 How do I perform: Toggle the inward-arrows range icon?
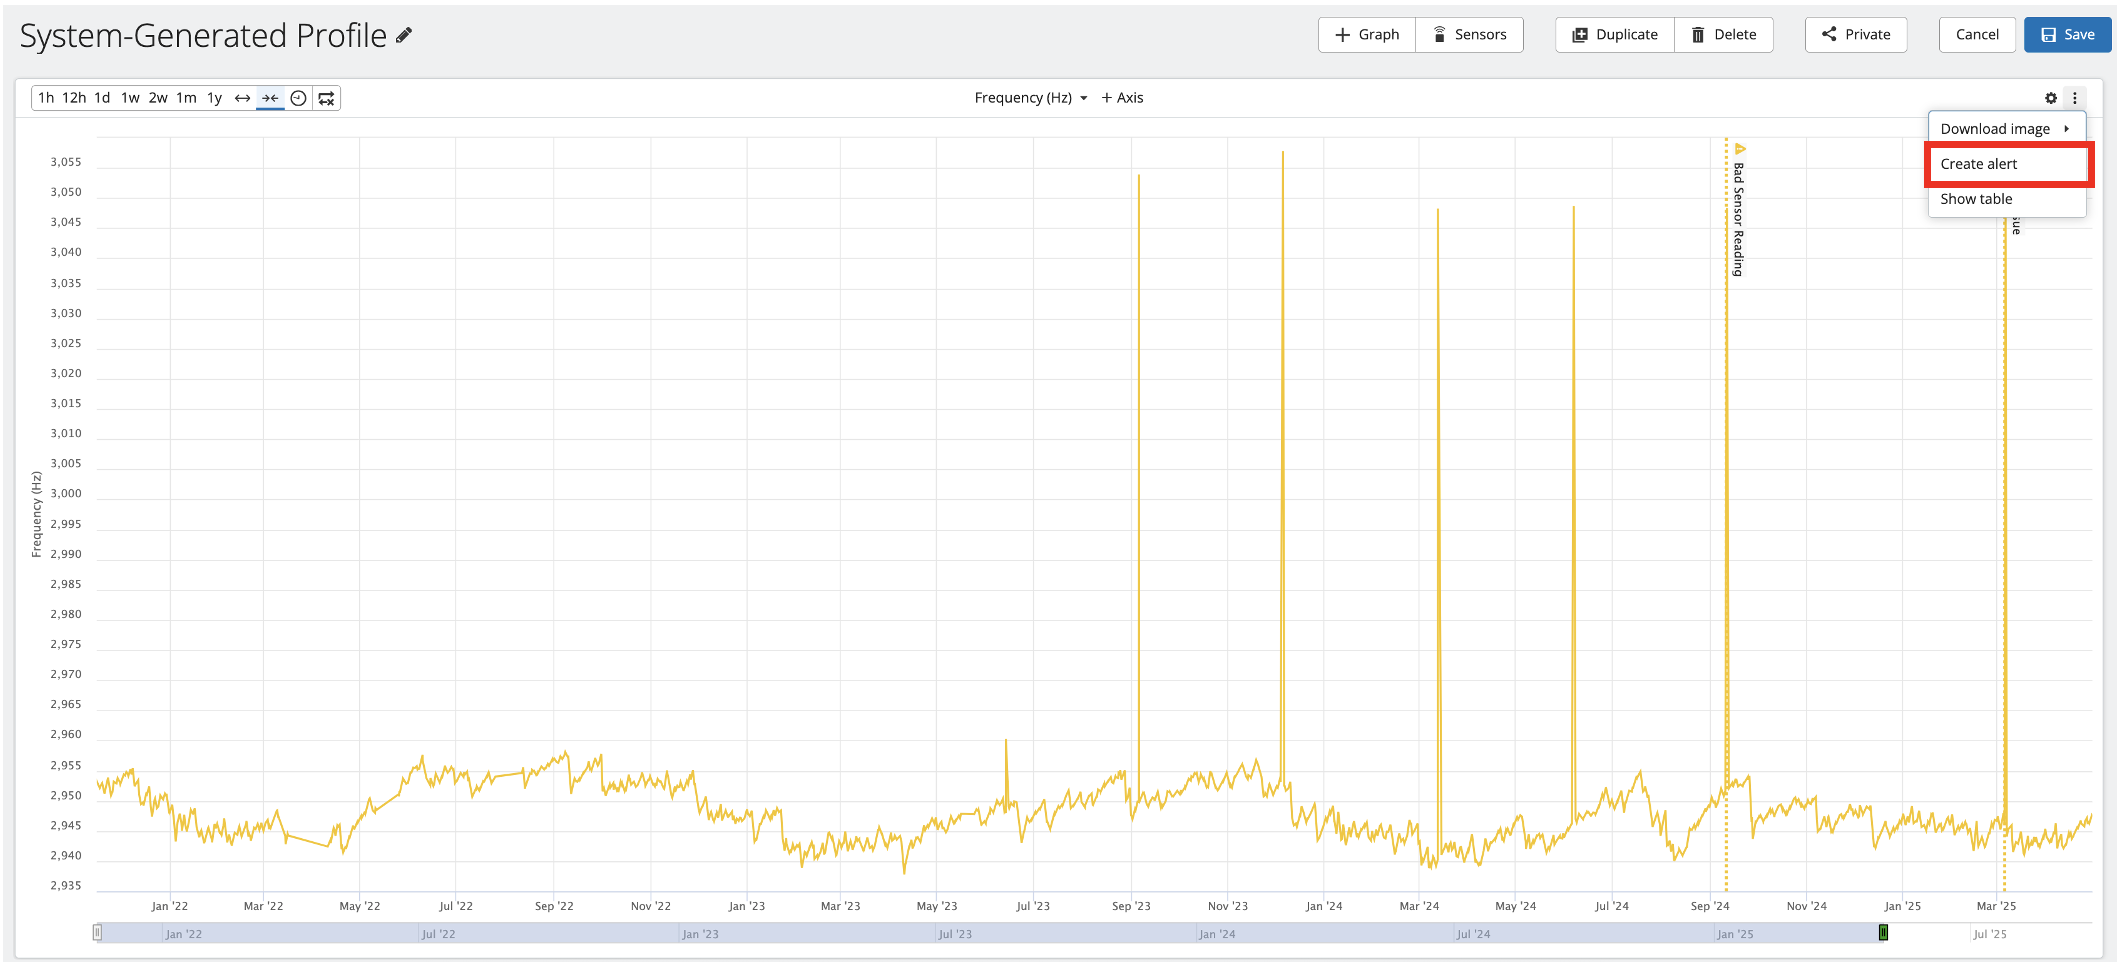(x=270, y=98)
